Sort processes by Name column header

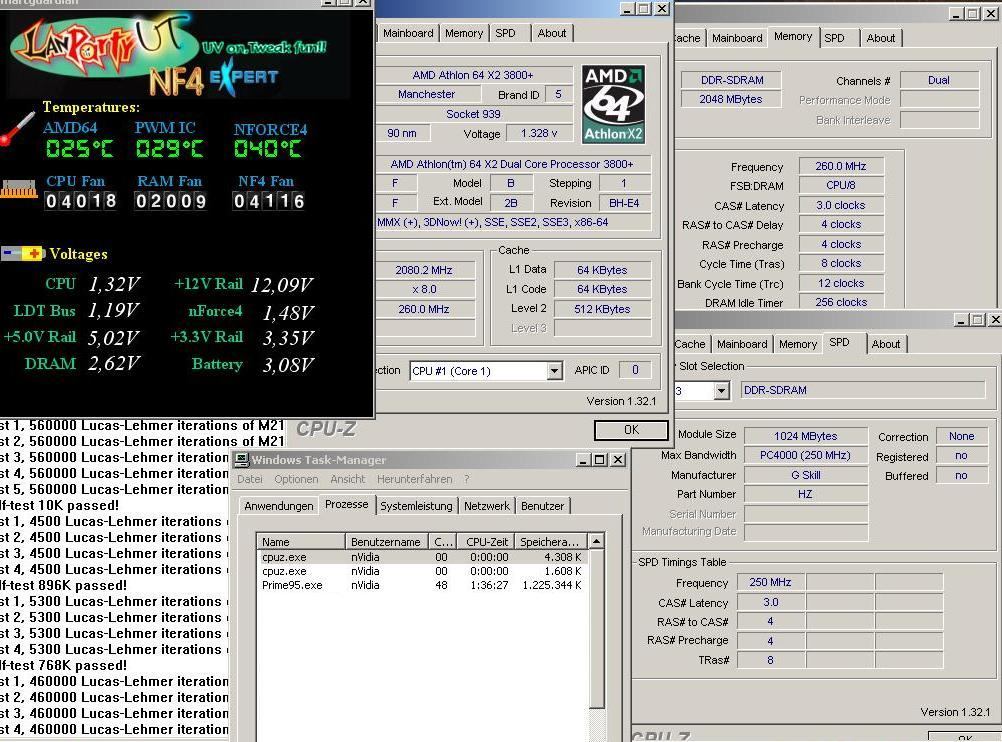pyautogui.click(x=301, y=542)
